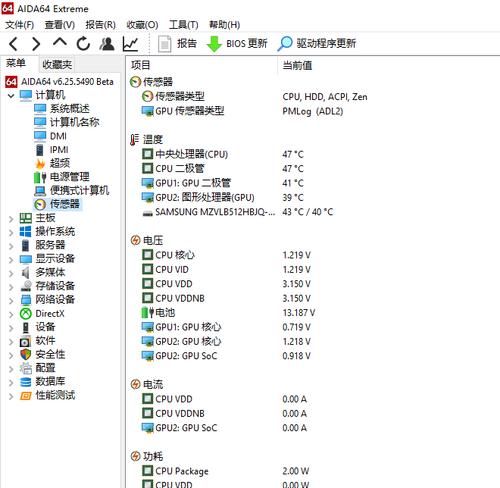Expand the 服务器 tree node
500x488 pixels.
pyautogui.click(x=11, y=246)
